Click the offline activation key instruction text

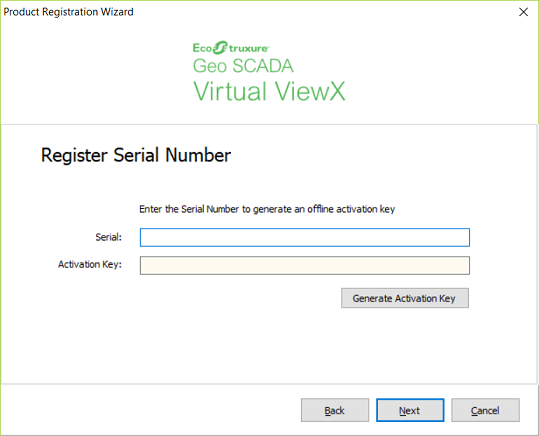click(x=267, y=209)
